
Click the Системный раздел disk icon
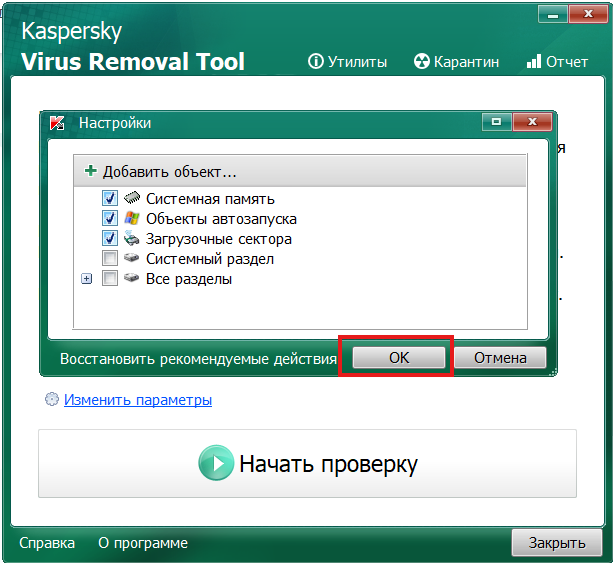(132, 258)
